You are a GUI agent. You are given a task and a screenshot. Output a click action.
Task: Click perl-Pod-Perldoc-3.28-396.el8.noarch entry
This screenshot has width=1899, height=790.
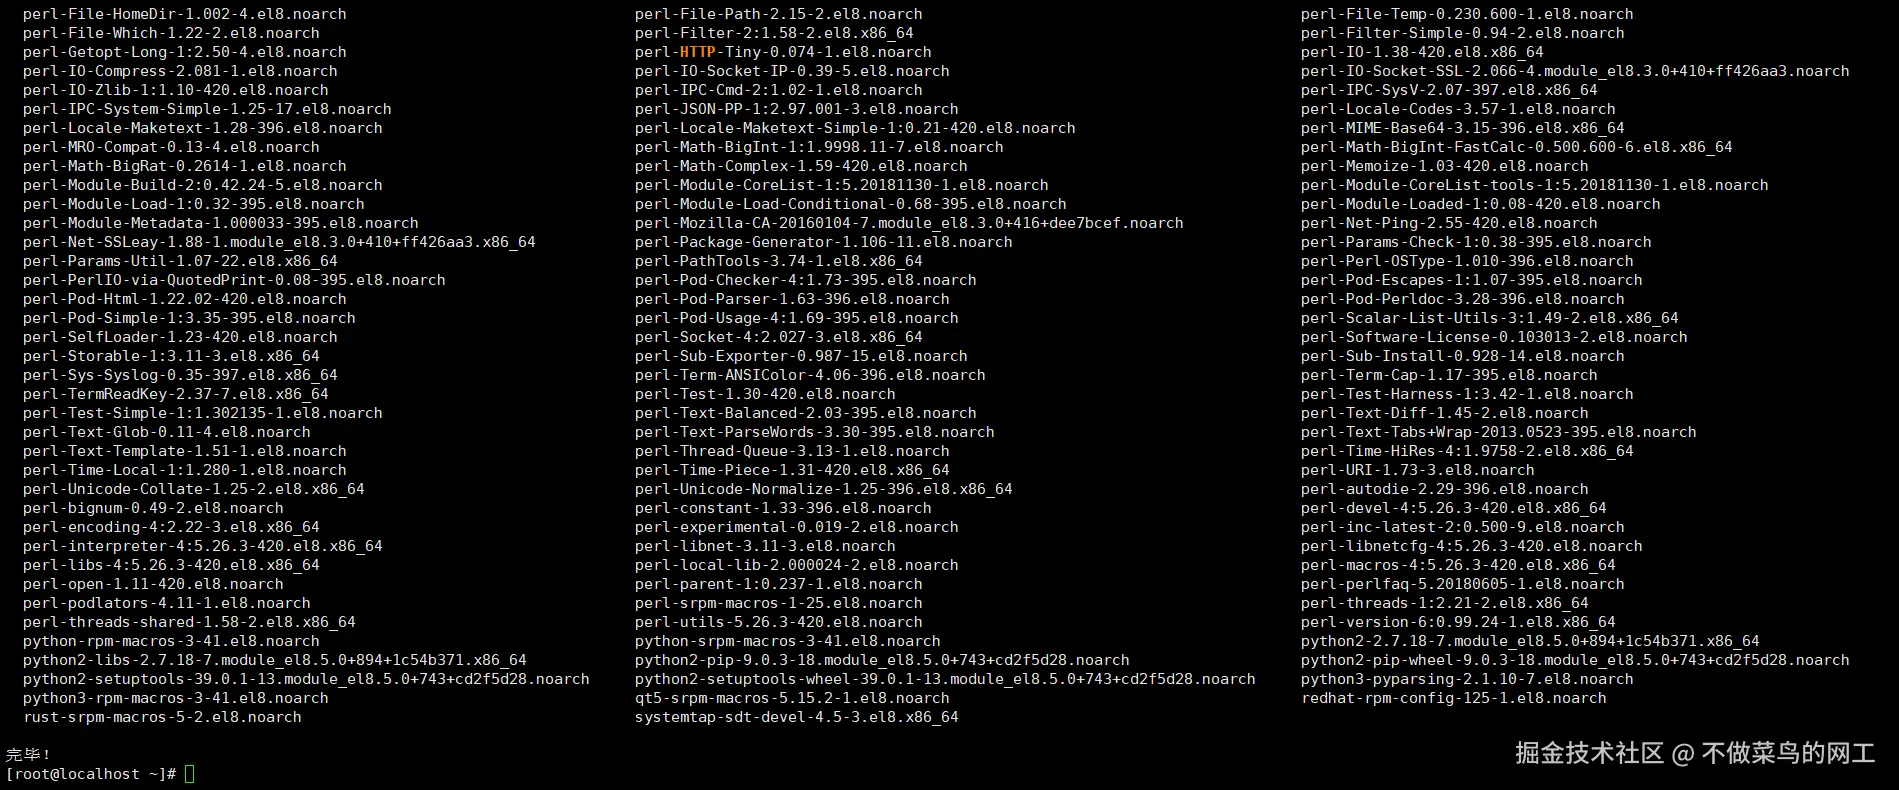click(x=1463, y=299)
